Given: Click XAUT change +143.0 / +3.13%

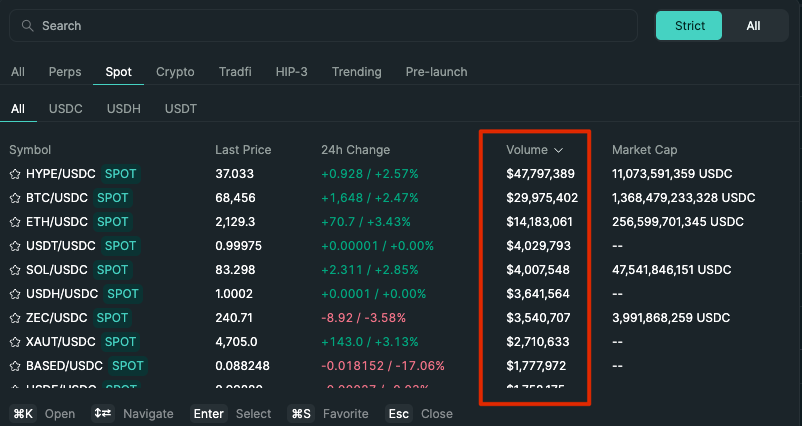Looking at the screenshot, I should point(370,342).
